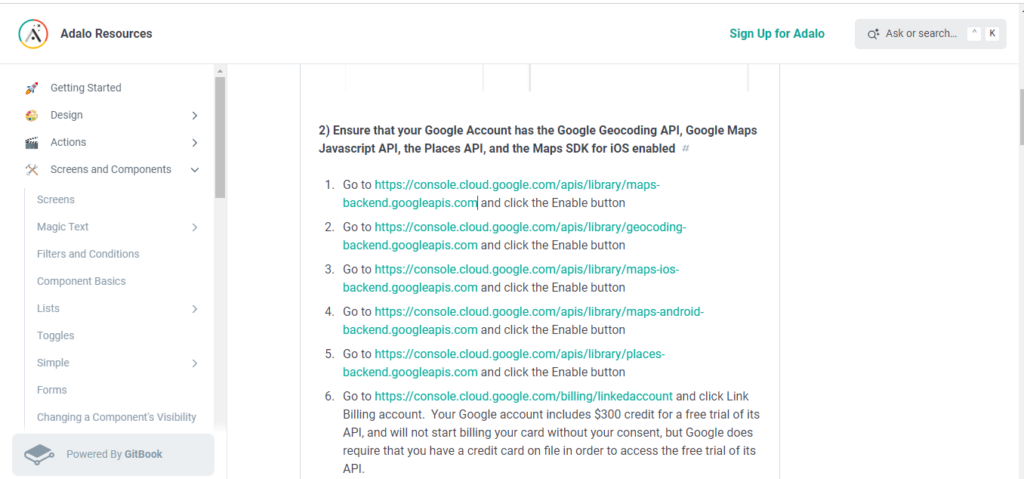Expand the Design chevron
This screenshot has width=1024, height=479.
point(195,116)
